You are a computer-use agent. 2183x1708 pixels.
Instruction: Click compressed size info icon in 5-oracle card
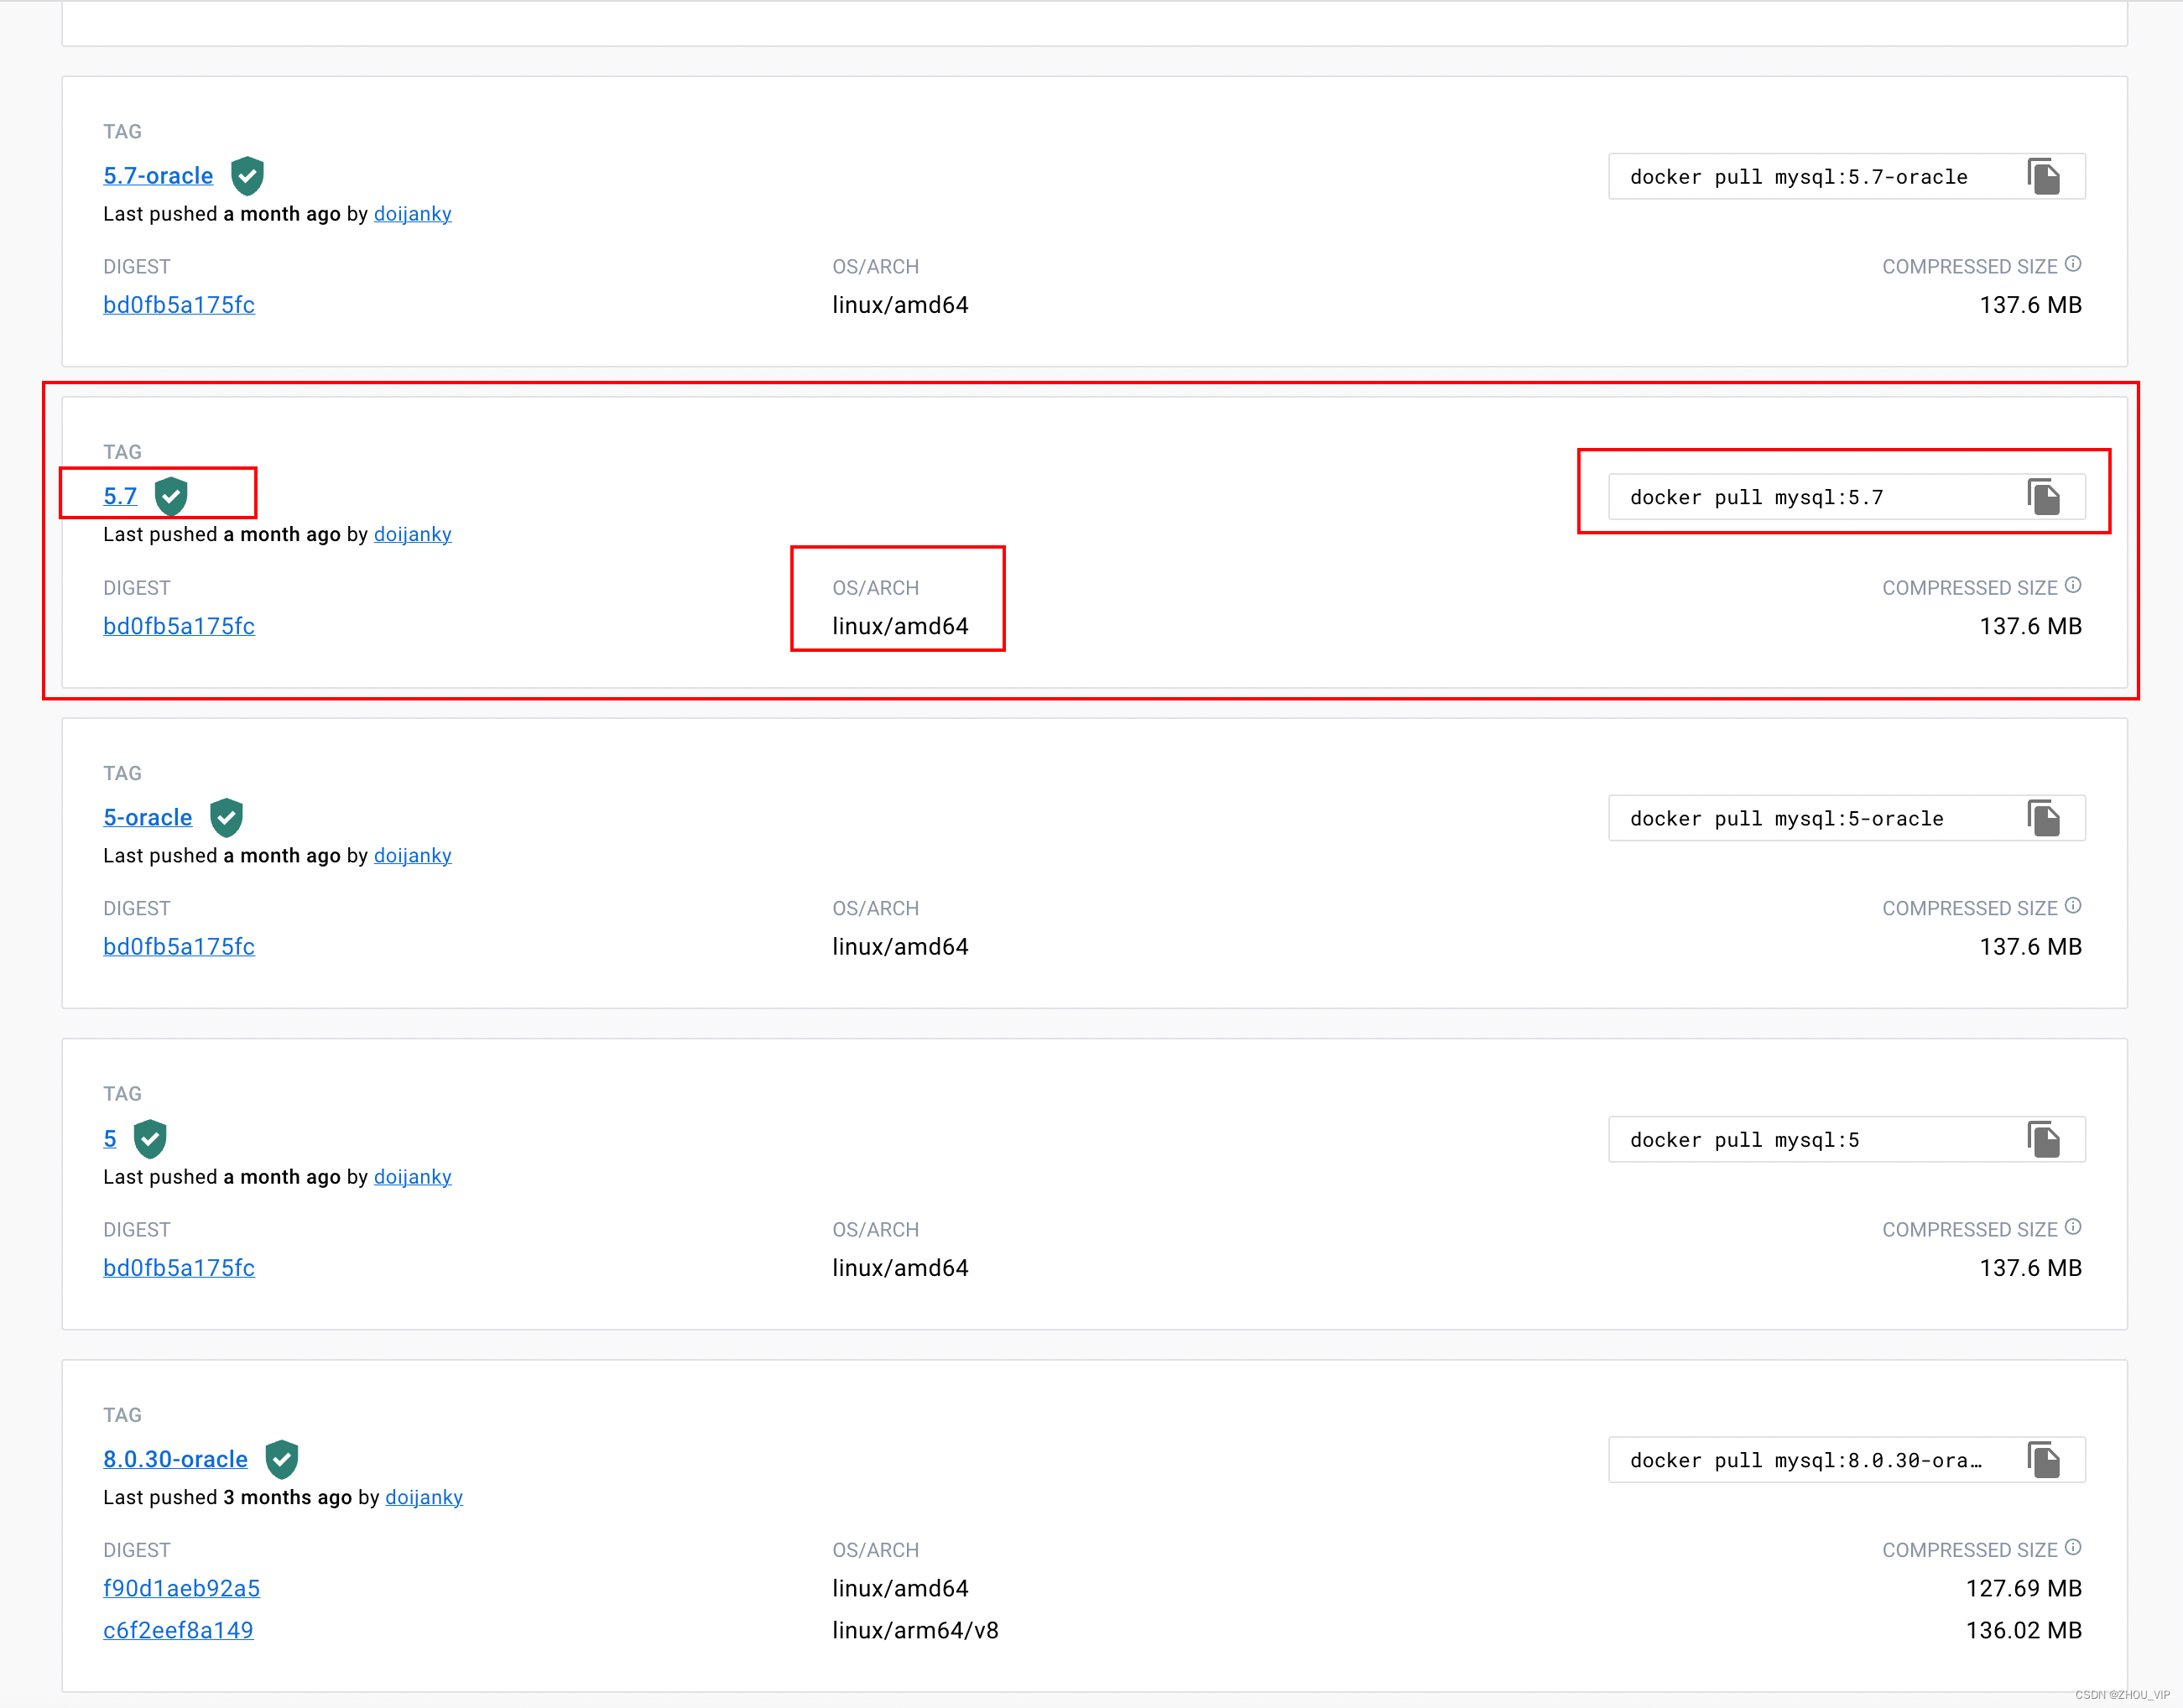[x=2073, y=906]
